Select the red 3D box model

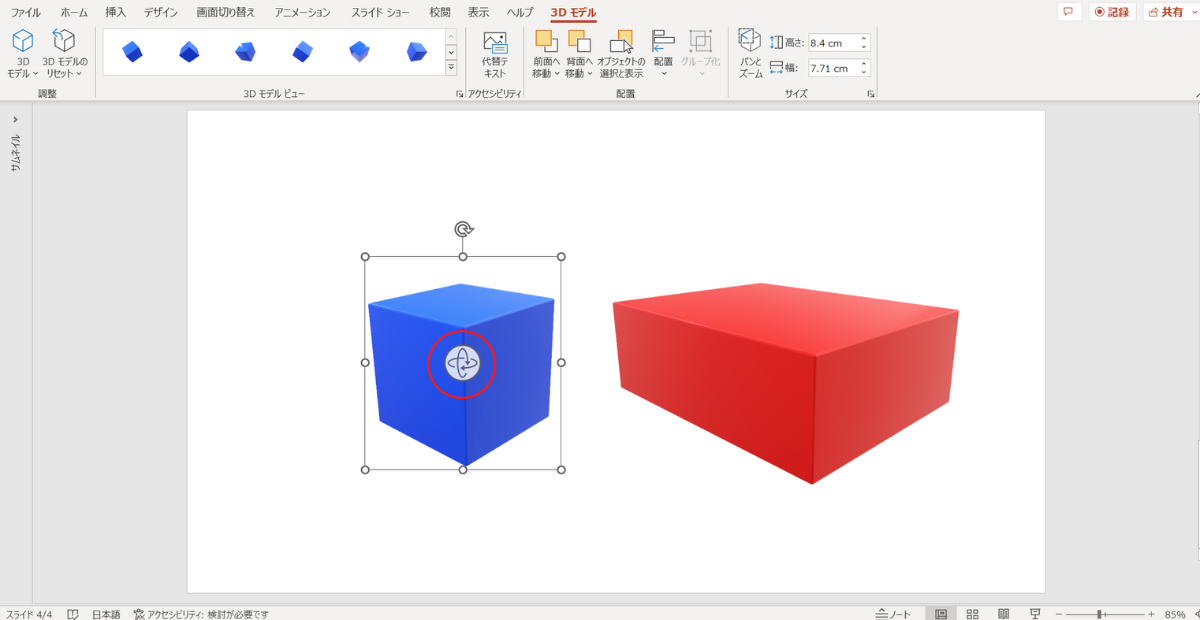[x=786, y=382]
